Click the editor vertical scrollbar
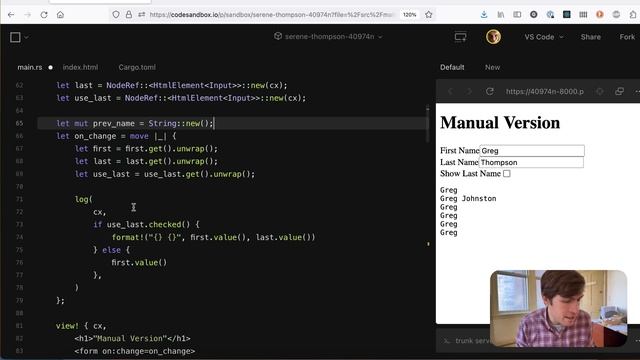 pyautogui.click(x=427, y=124)
